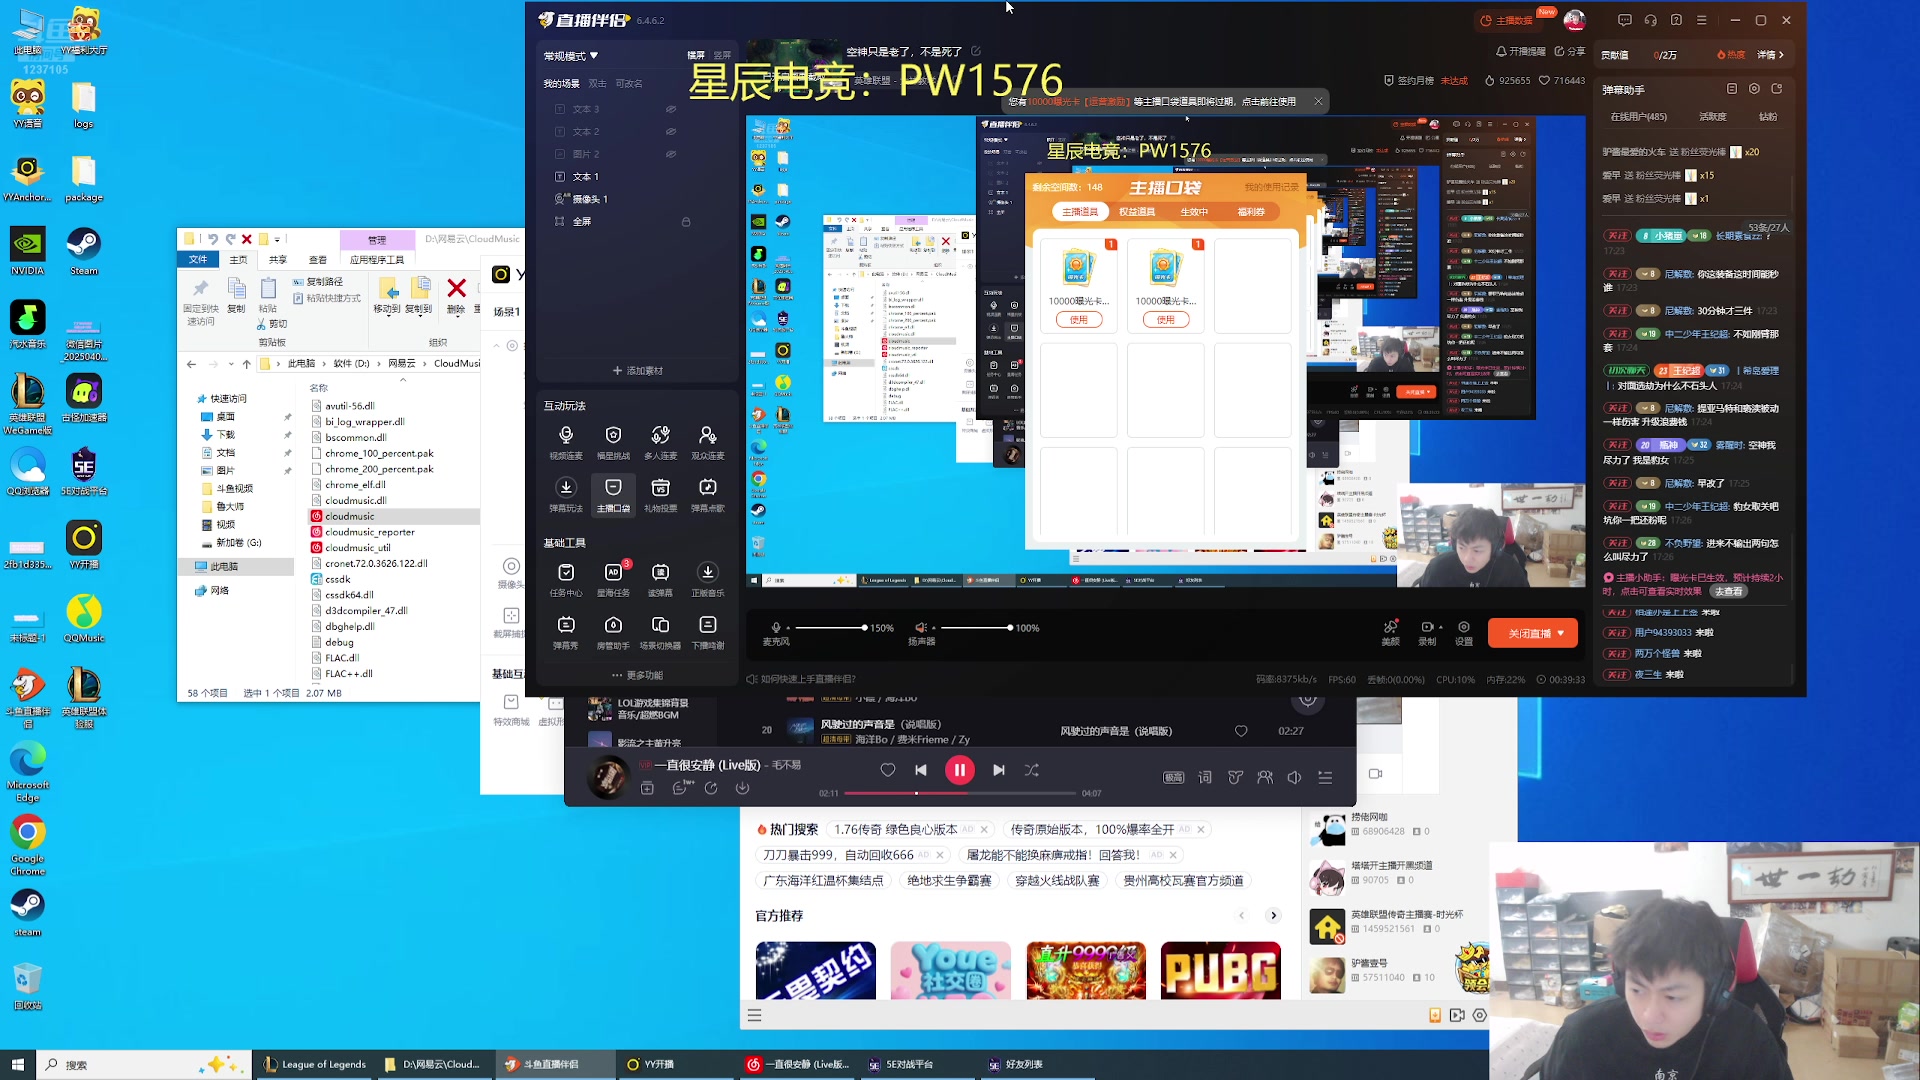Pause the playing song
This screenshot has width=1920, height=1080.
960,770
